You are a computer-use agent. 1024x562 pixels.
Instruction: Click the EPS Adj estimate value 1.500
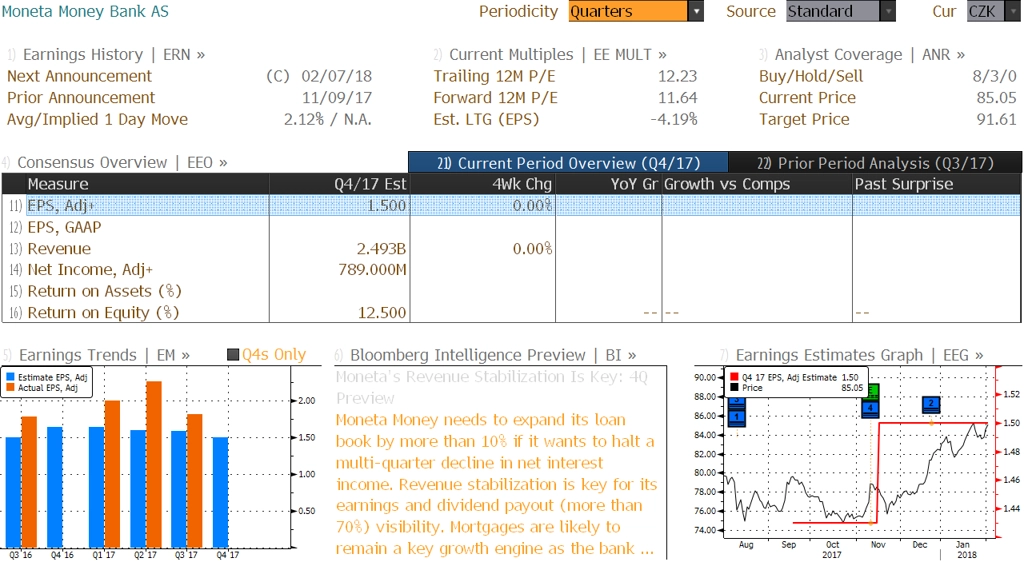pos(387,206)
